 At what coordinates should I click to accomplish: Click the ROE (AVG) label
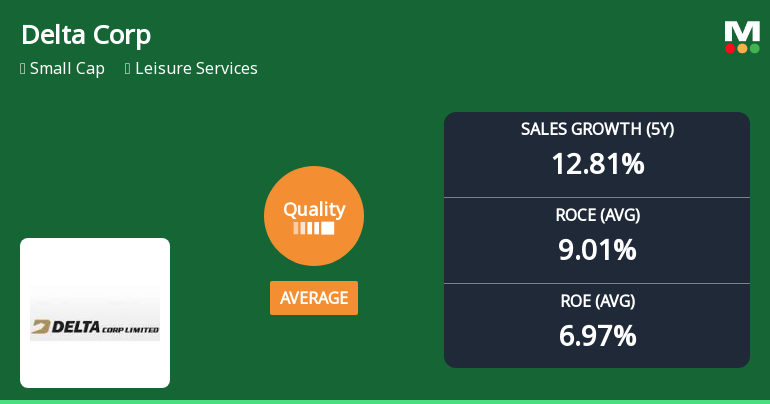tap(597, 301)
